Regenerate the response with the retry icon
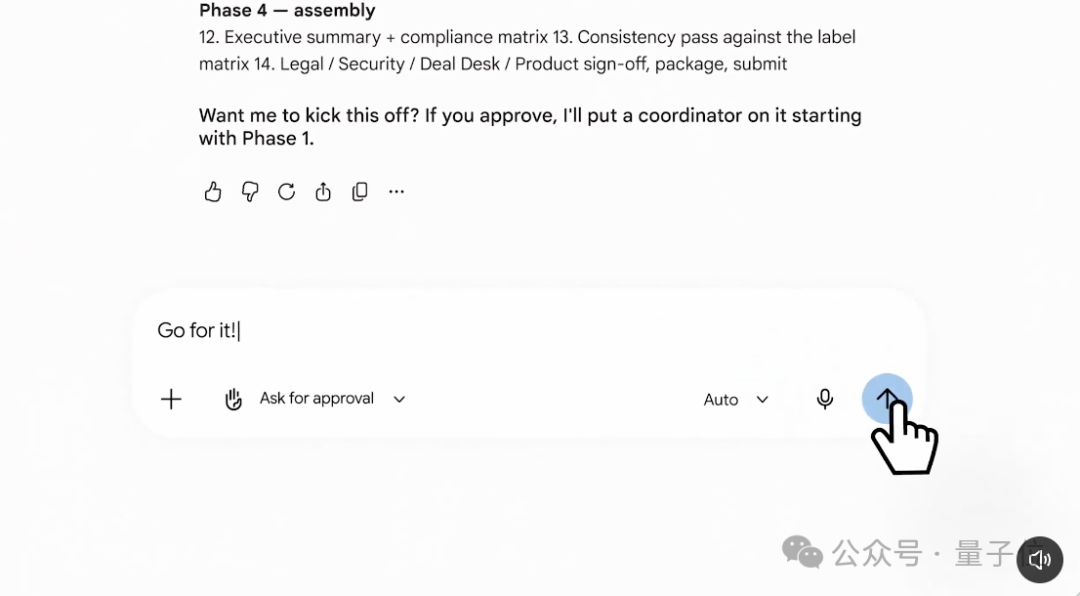This screenshot has width=1080, height=596. pos(287,192)
